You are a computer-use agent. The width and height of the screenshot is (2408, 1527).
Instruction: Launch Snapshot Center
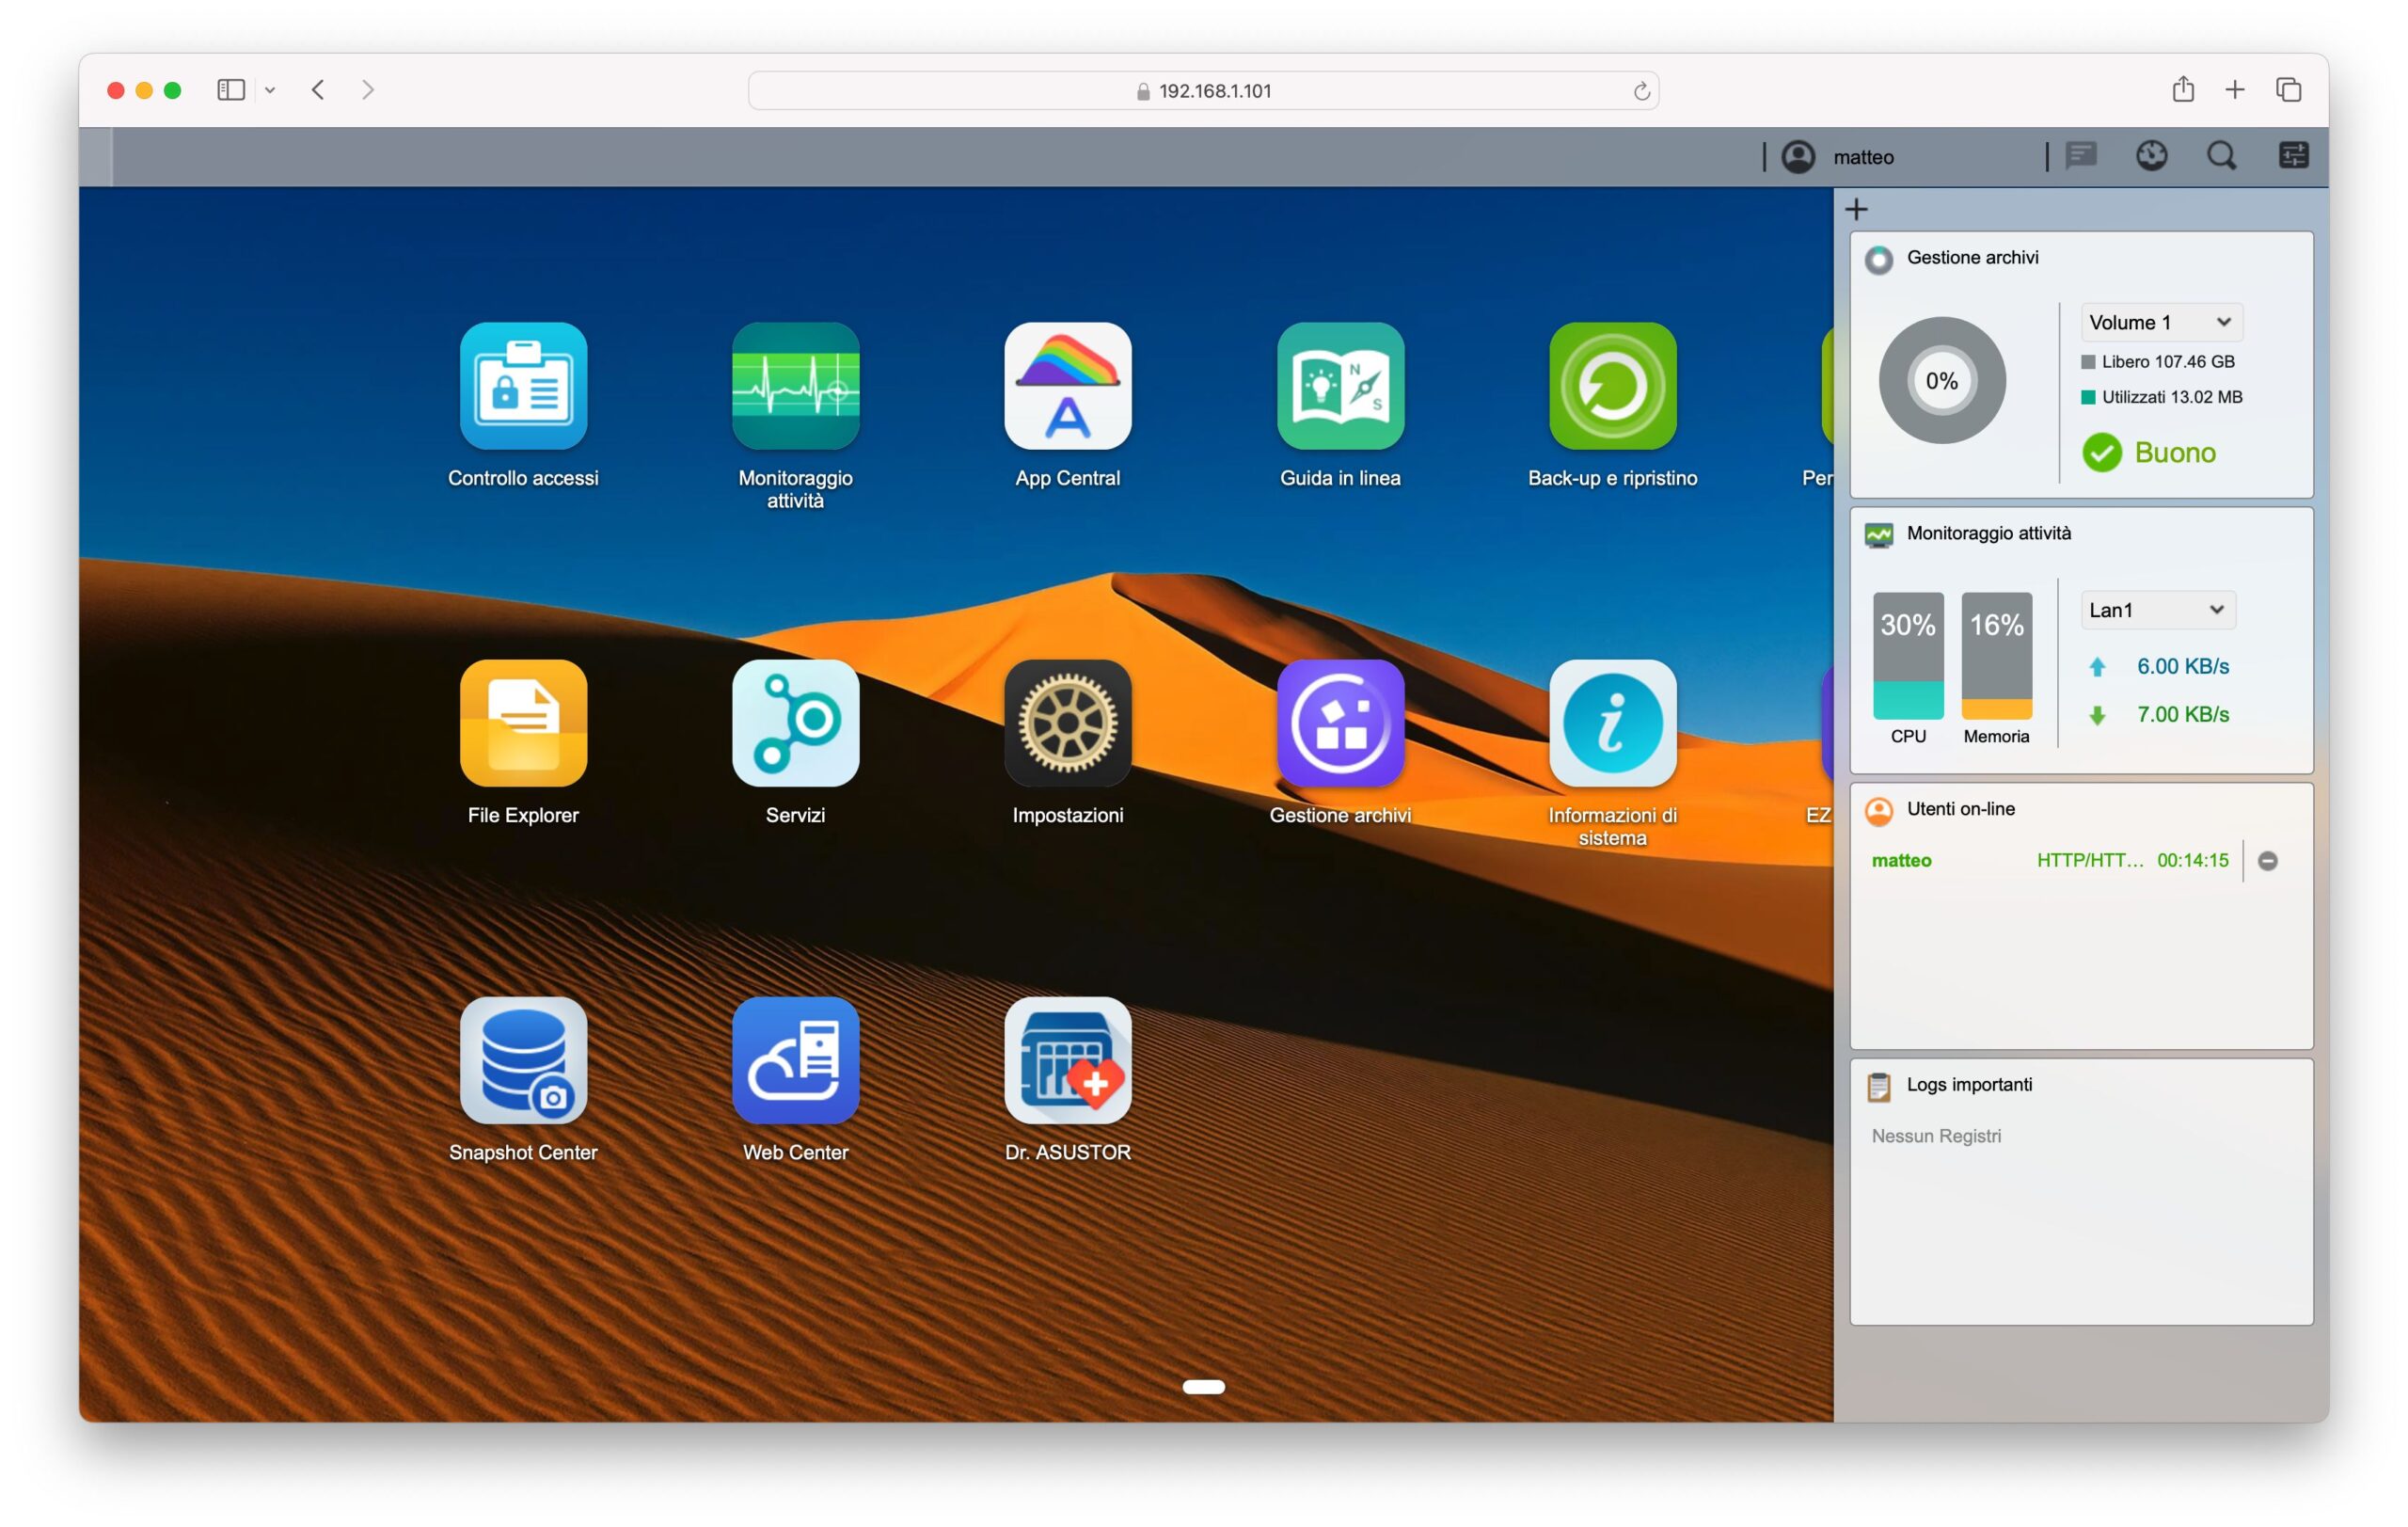point(523,1060)
